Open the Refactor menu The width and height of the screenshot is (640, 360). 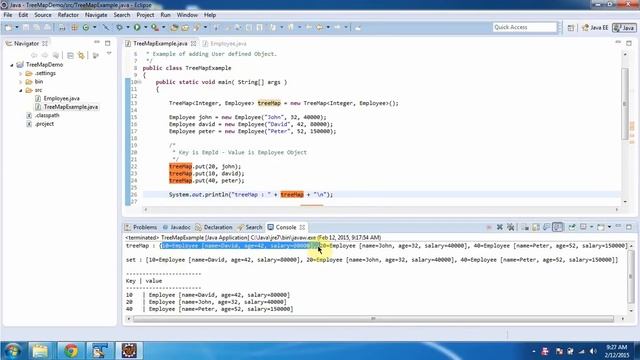(x=68, y=15)
